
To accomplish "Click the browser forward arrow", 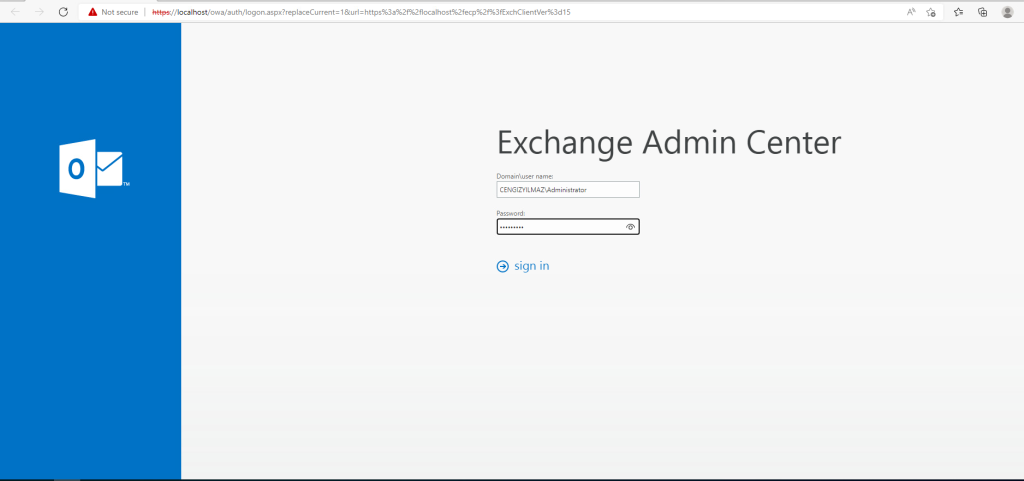I will pyautogui.click(x=39, y=12).
